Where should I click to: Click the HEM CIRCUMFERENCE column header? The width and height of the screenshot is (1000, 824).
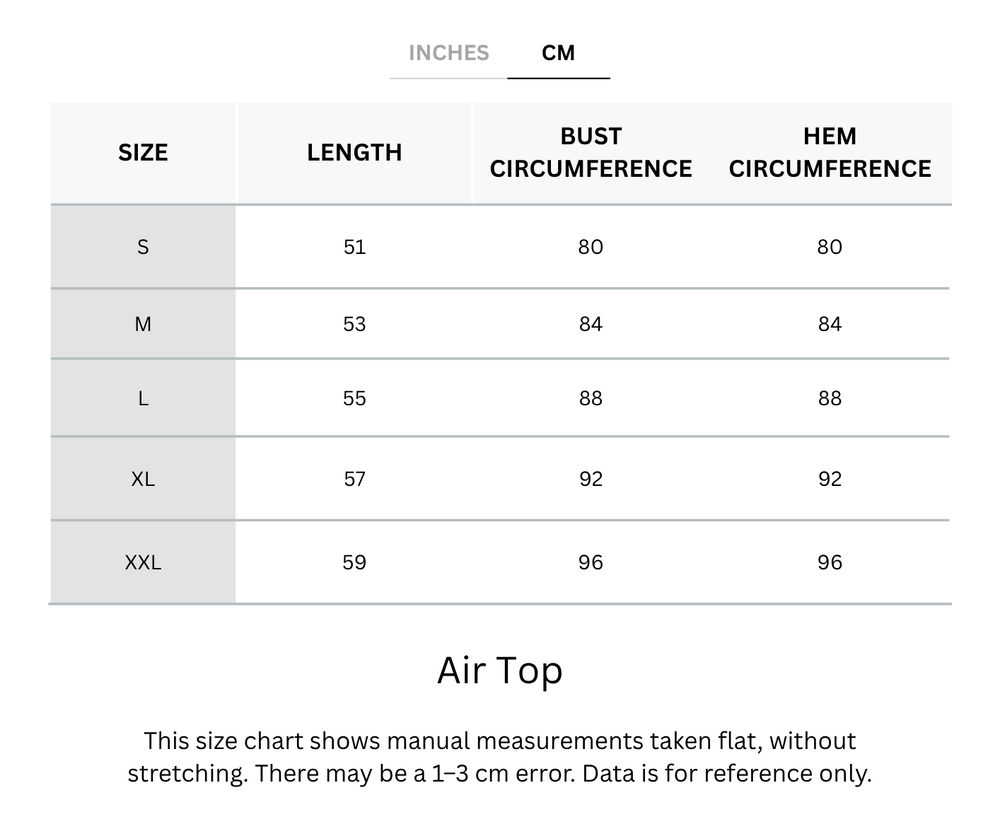click(x=830, y=152)
